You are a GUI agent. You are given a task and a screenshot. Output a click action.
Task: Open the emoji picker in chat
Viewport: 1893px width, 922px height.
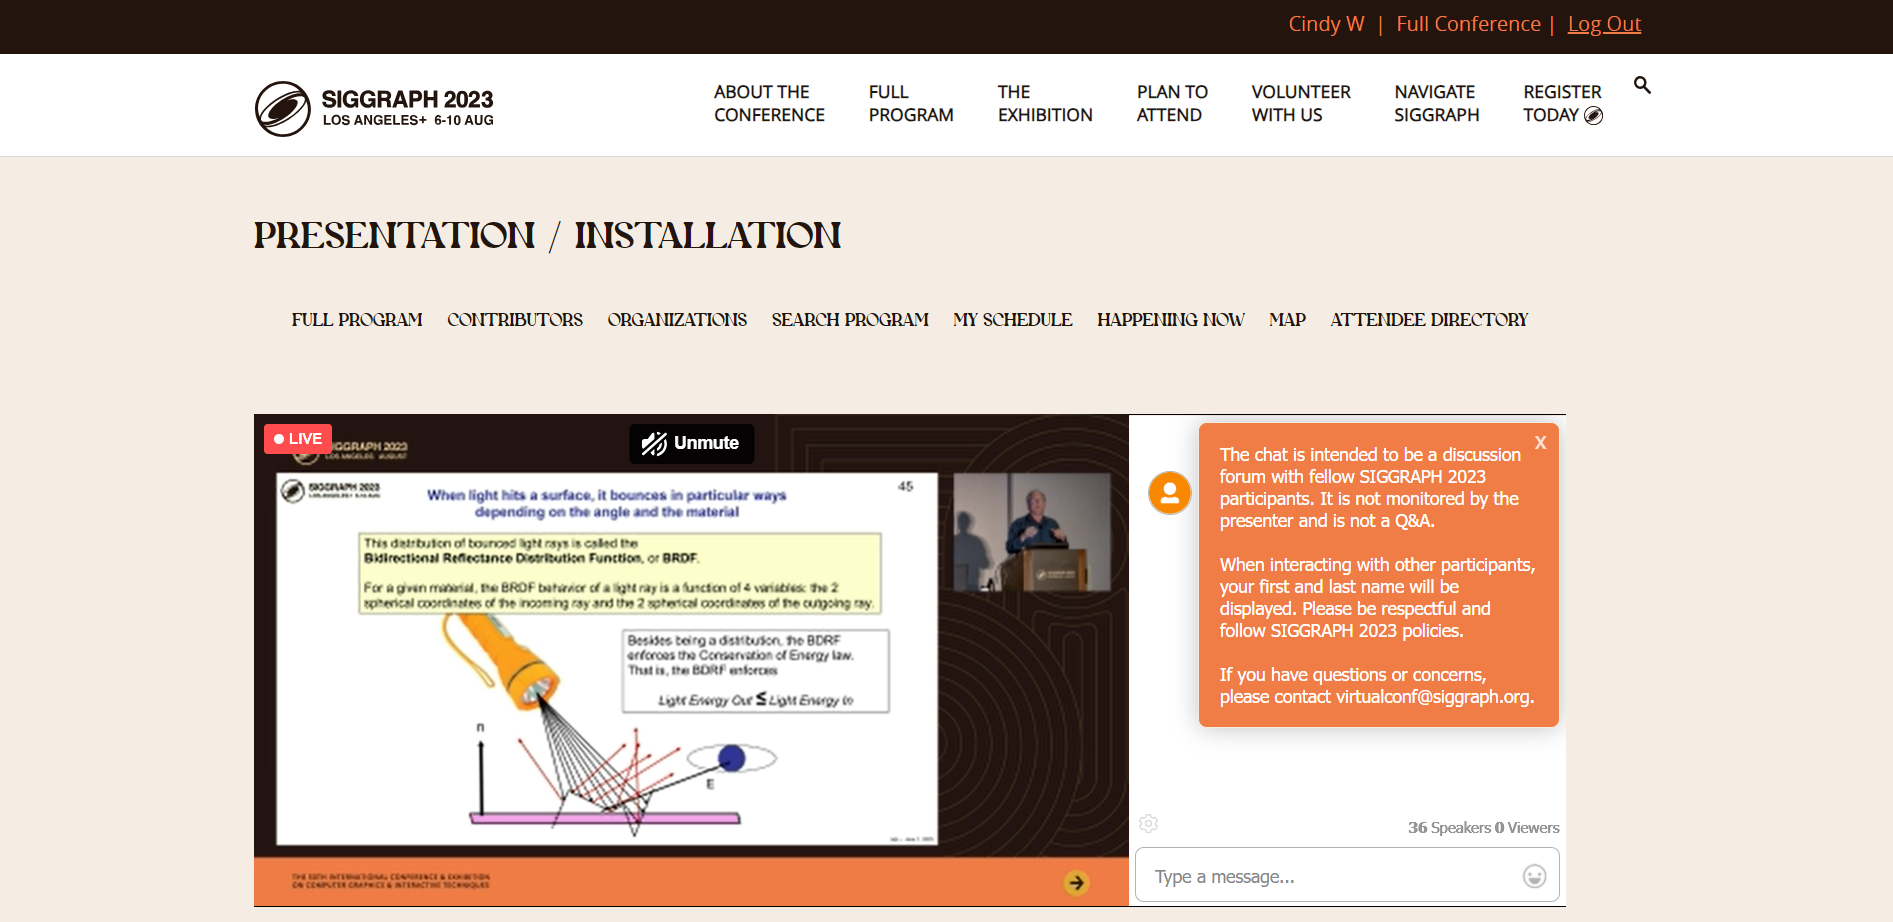click(x=1534, y=876)
